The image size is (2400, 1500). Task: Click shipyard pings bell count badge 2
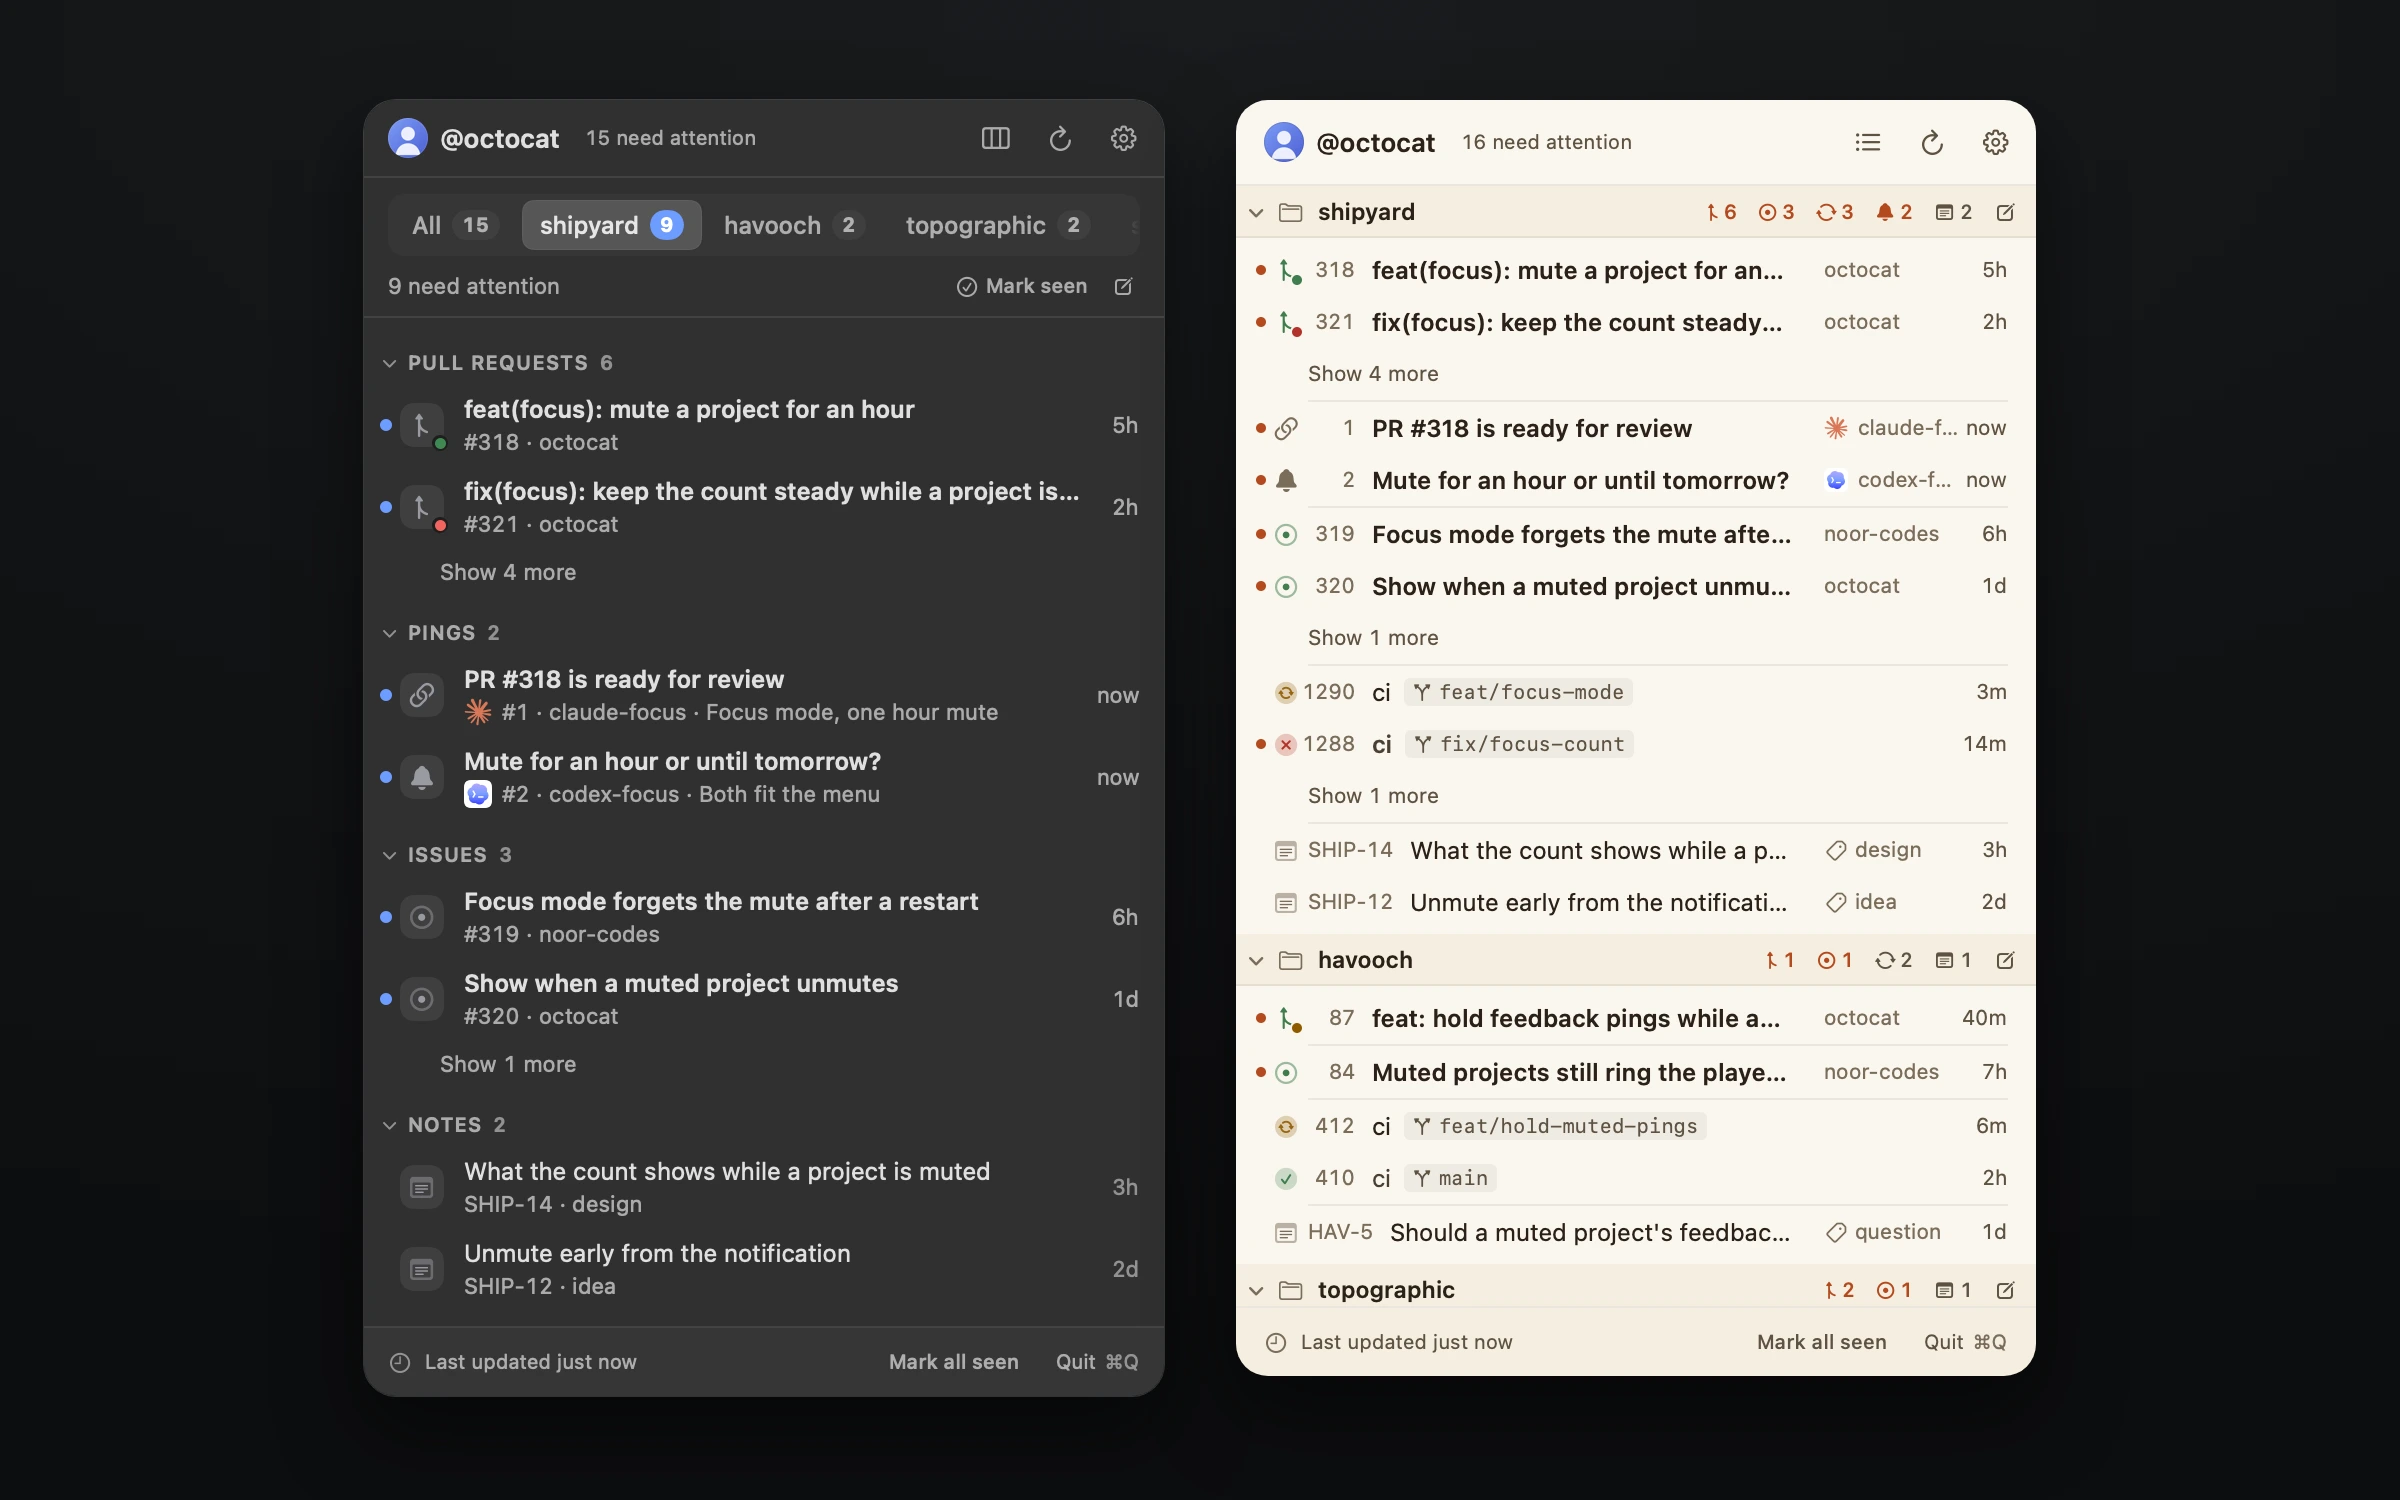click(x=1894, y=212)
